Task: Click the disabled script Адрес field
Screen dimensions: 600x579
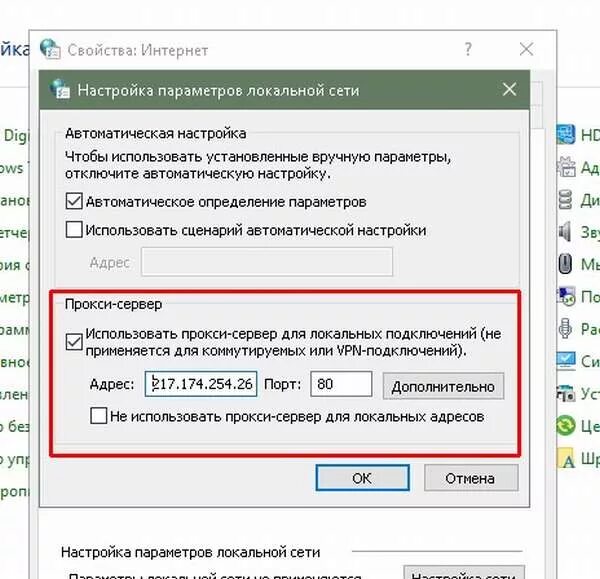Action: tap(267, 262)
